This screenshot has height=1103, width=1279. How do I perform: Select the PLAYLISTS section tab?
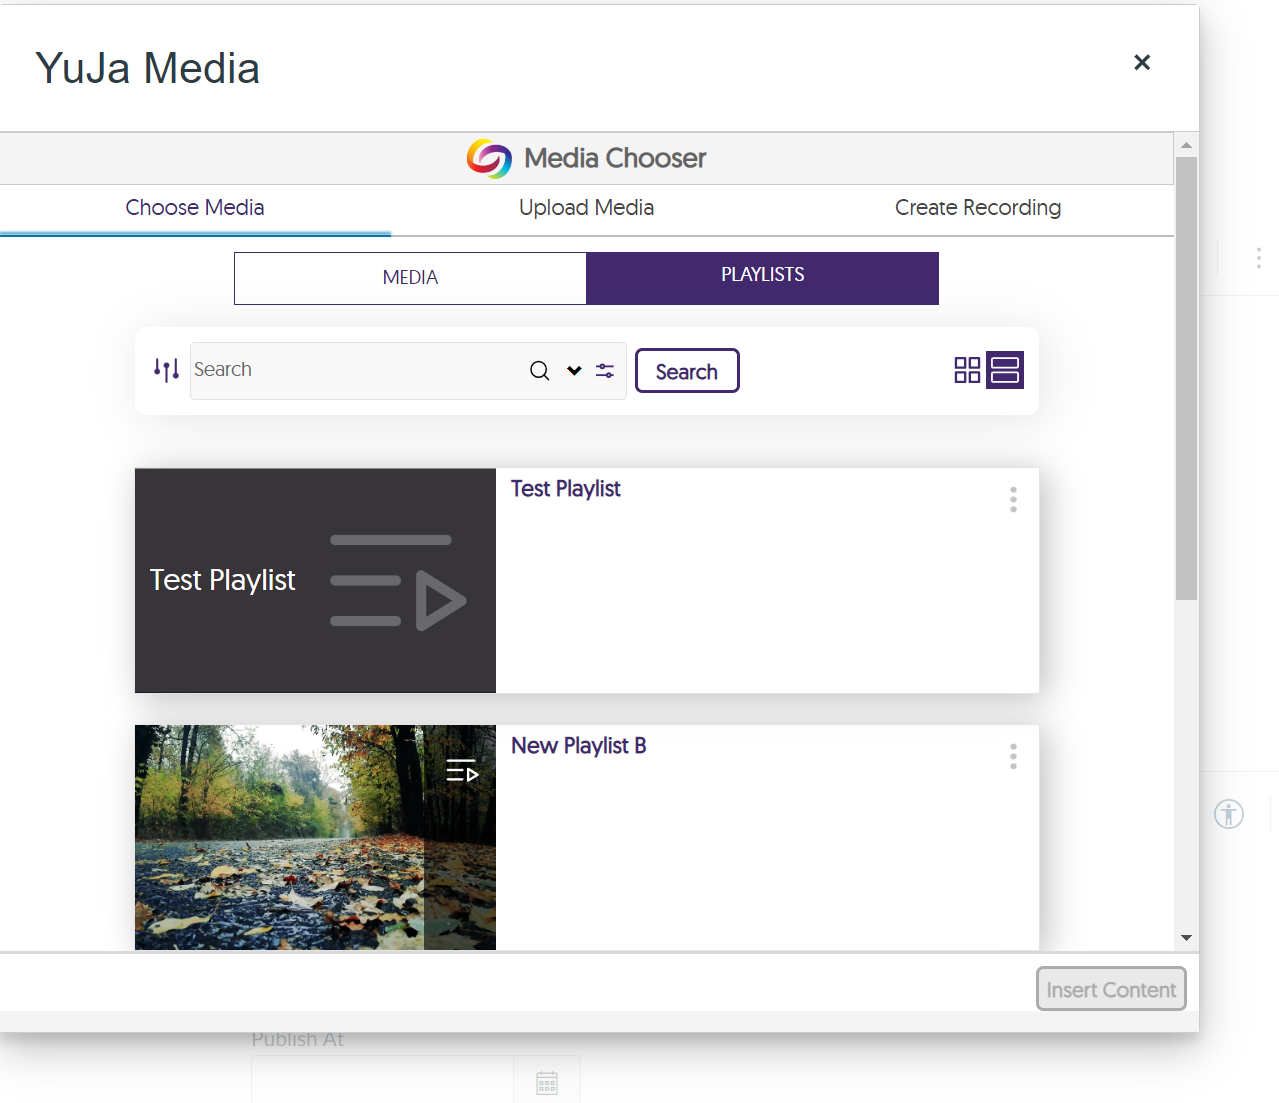click(763, 278)
